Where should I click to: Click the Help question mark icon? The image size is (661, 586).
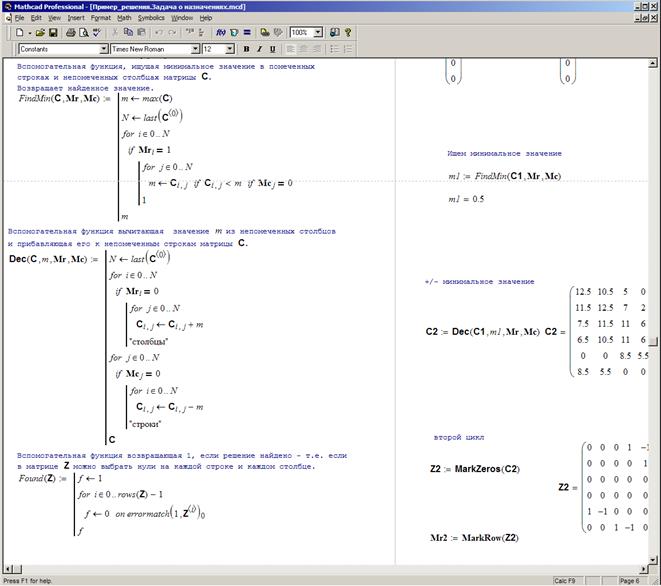coord(347,32)
